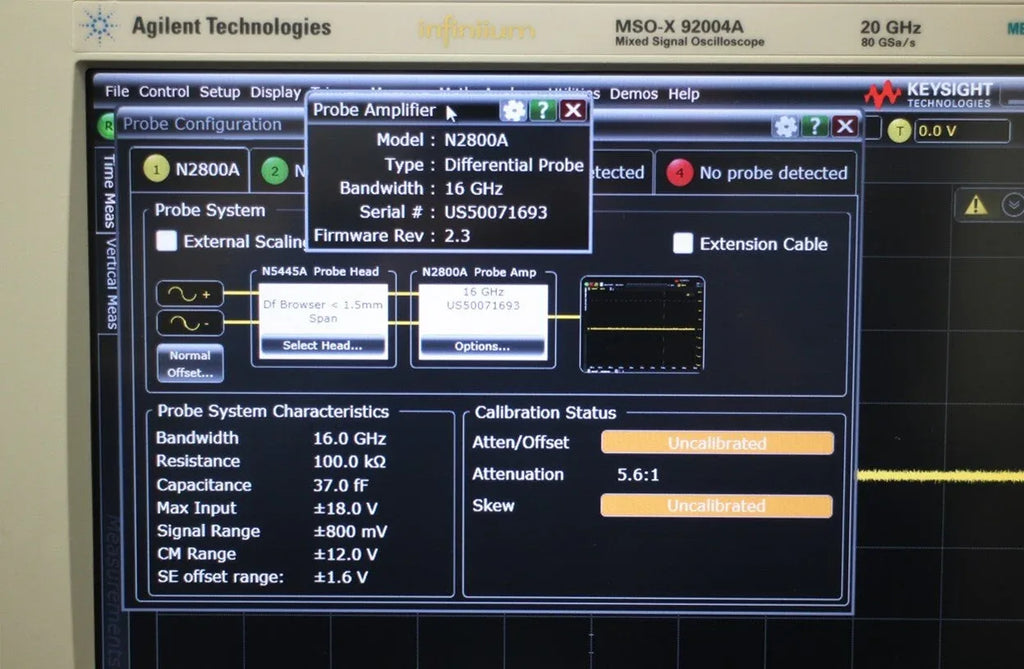
Task: Click Max Input ±18.0 V value
Action: click(x=345, y=508)
